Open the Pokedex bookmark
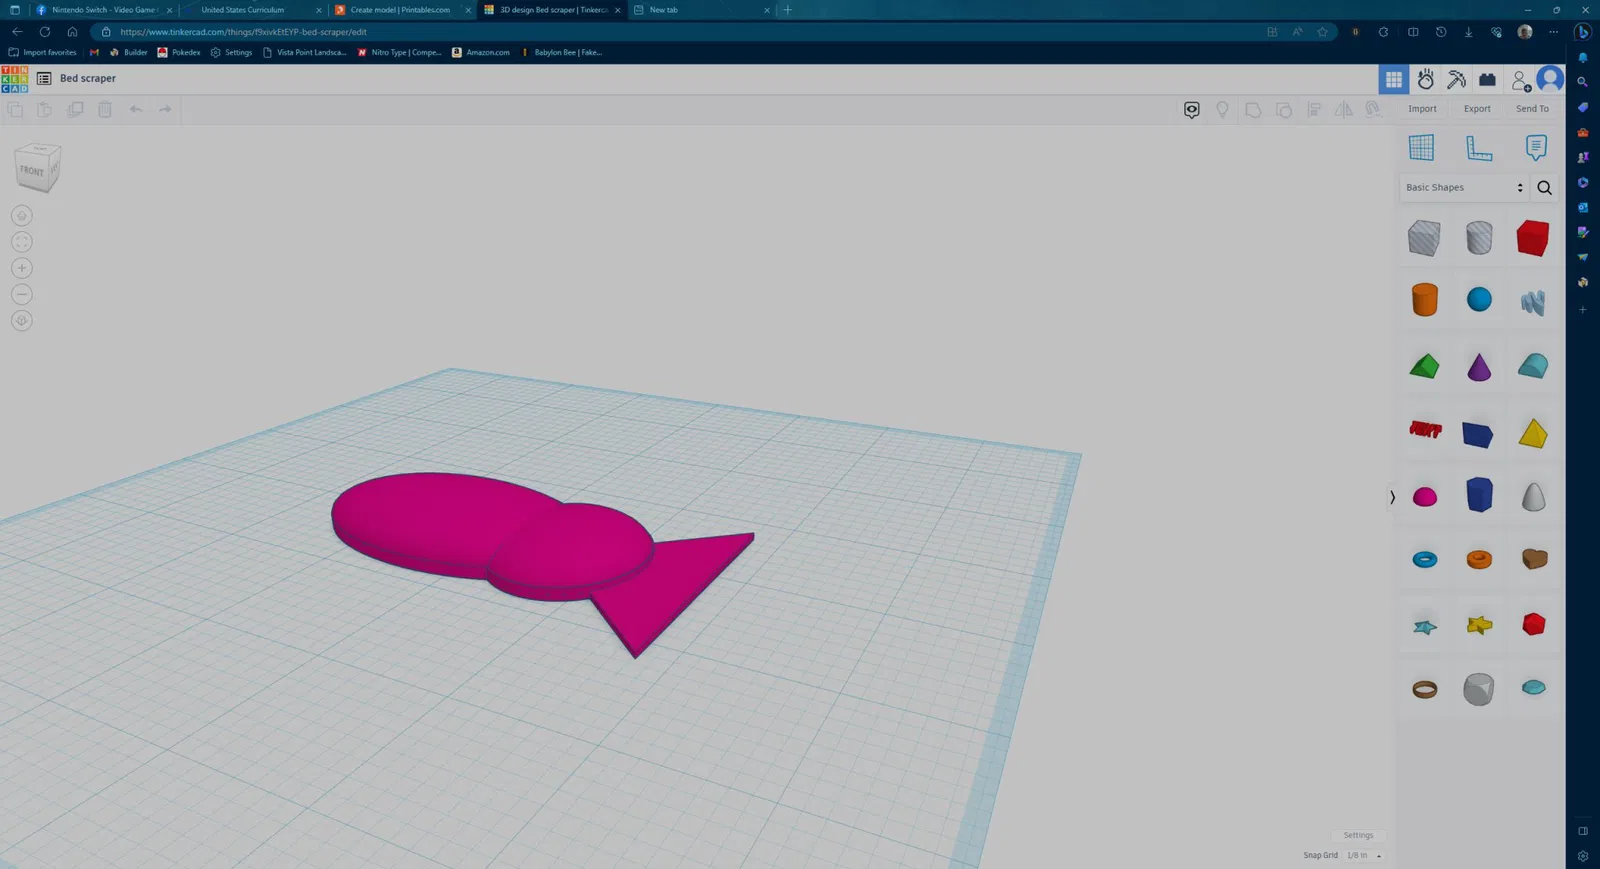 179,52
